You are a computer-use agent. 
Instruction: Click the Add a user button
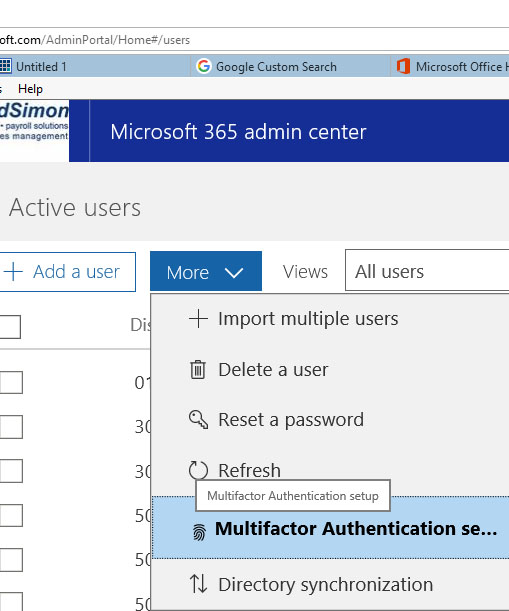tap(67, 272)
